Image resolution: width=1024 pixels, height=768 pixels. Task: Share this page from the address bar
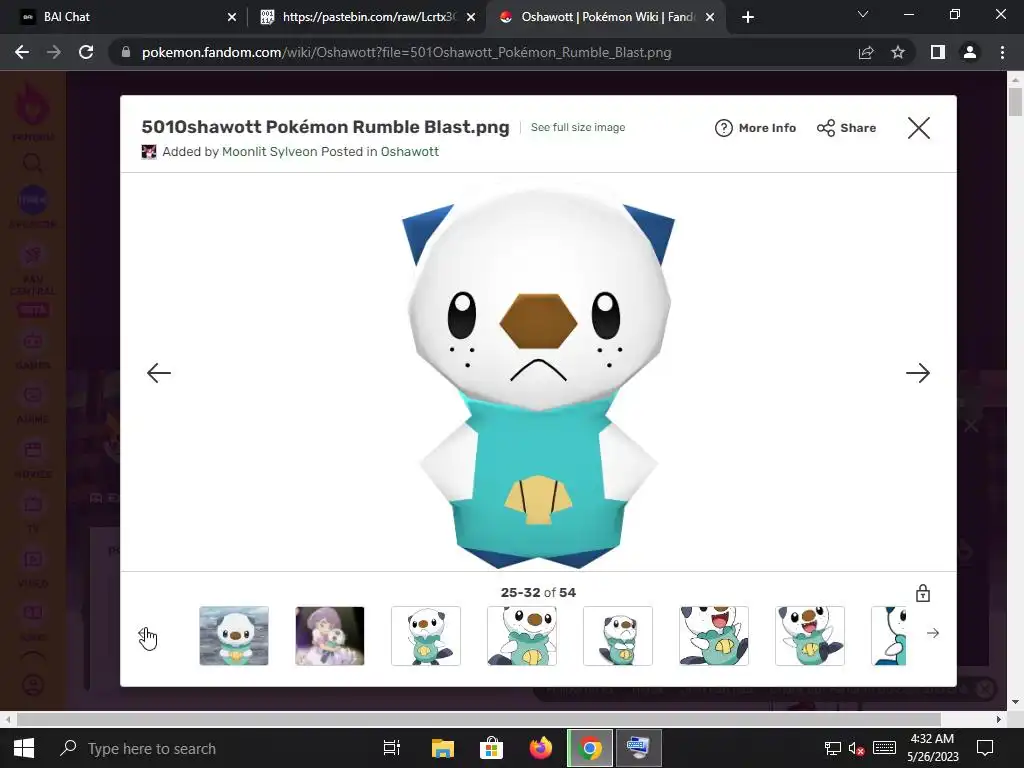point(866,52)
